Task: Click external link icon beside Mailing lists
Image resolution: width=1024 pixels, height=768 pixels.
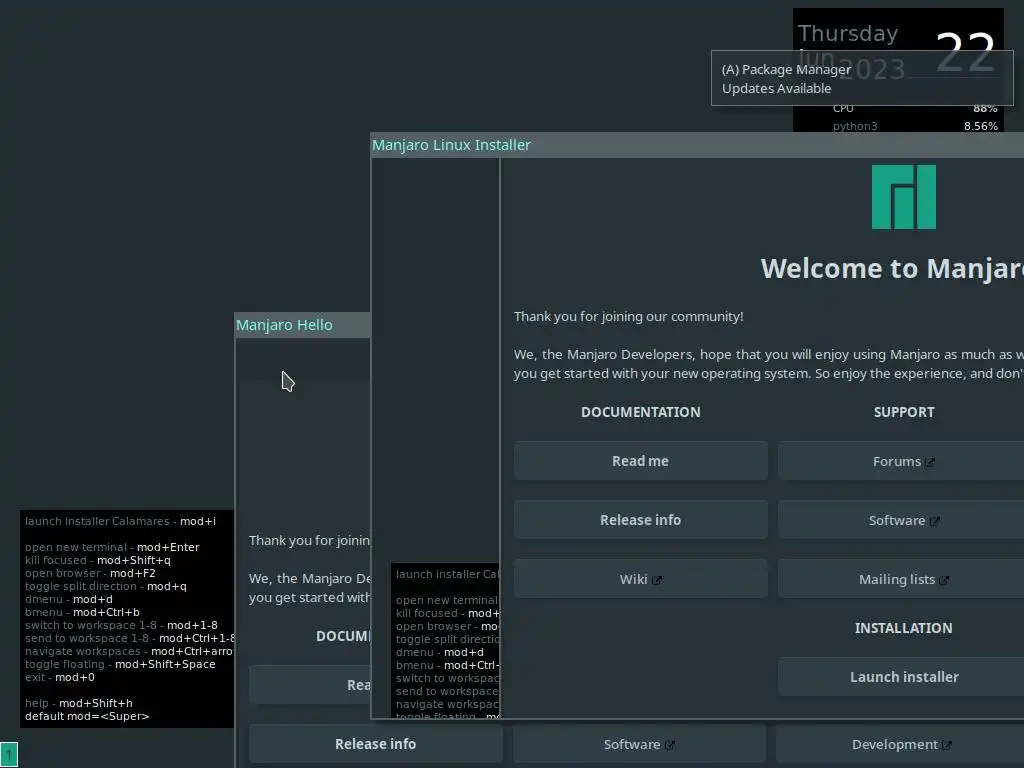Action: (x=944, y=580)
